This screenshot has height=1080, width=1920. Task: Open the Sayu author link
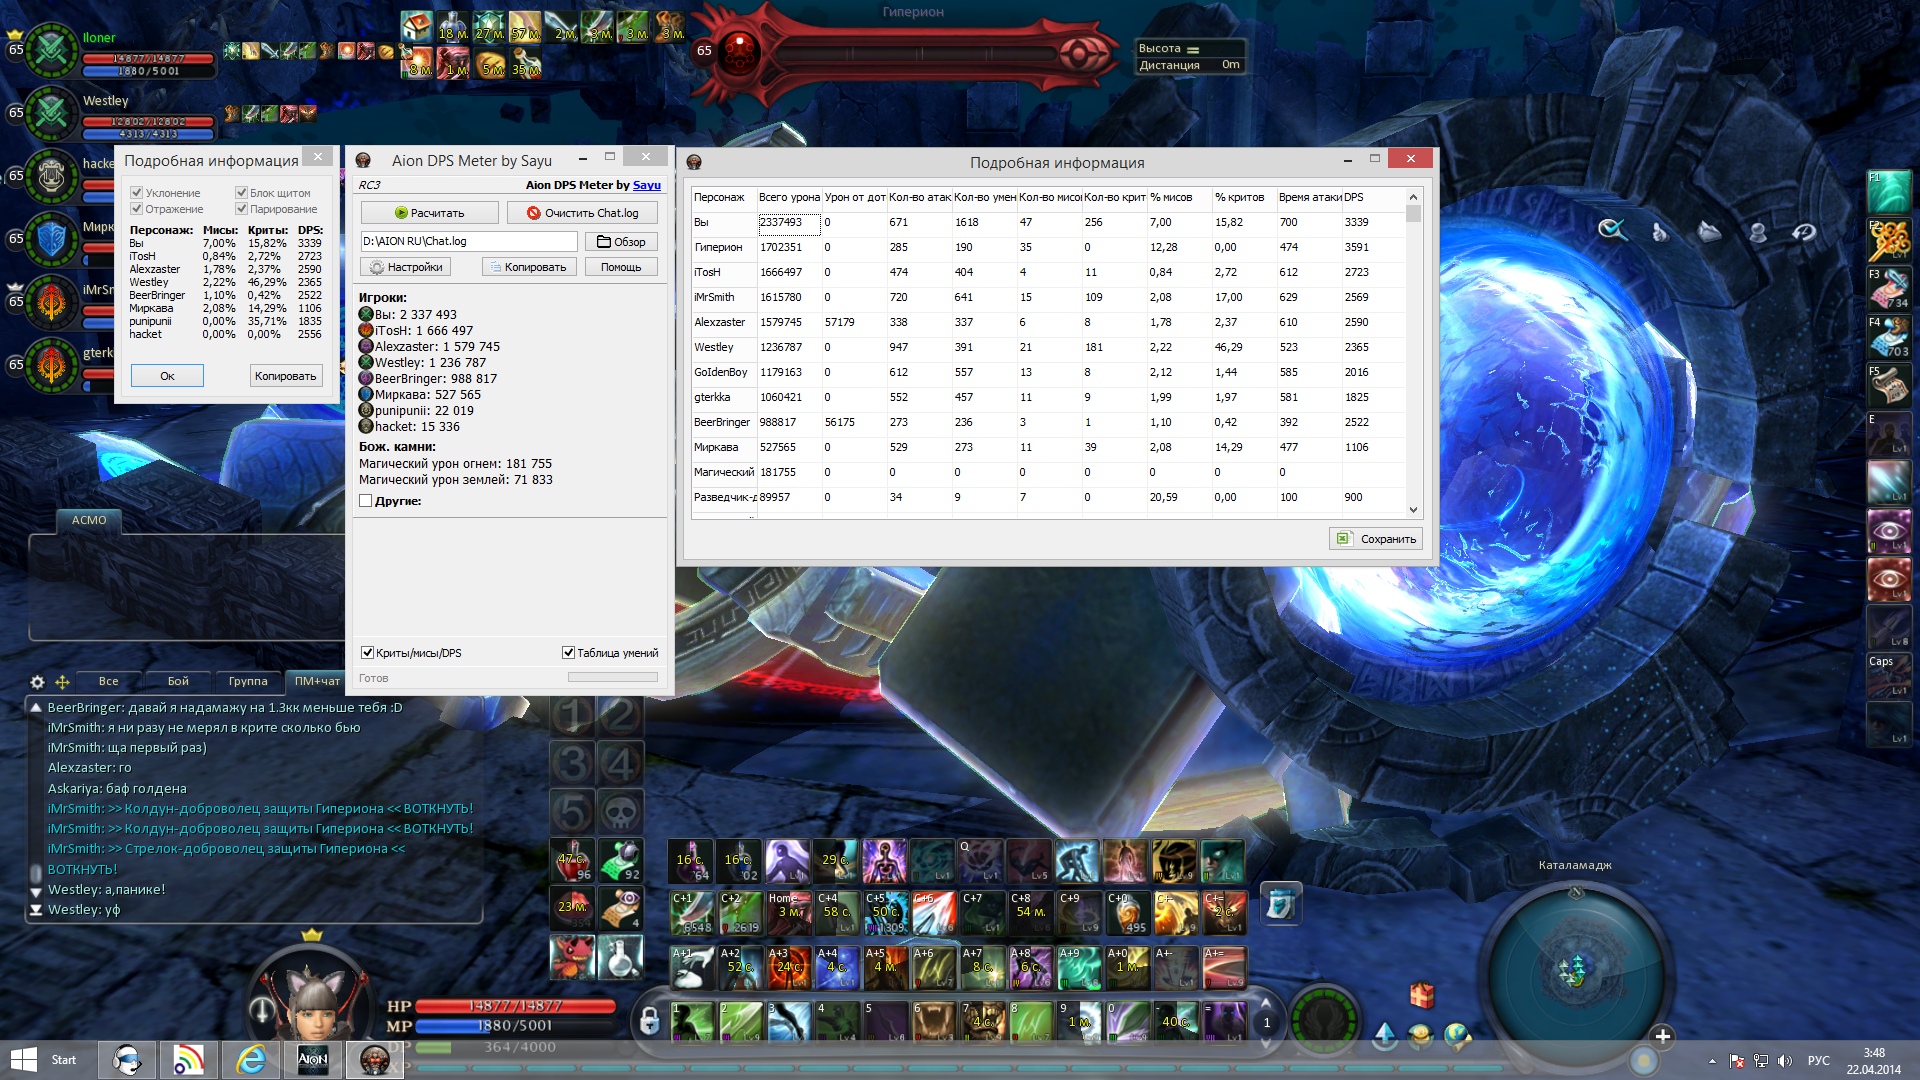tap(646, 185)
